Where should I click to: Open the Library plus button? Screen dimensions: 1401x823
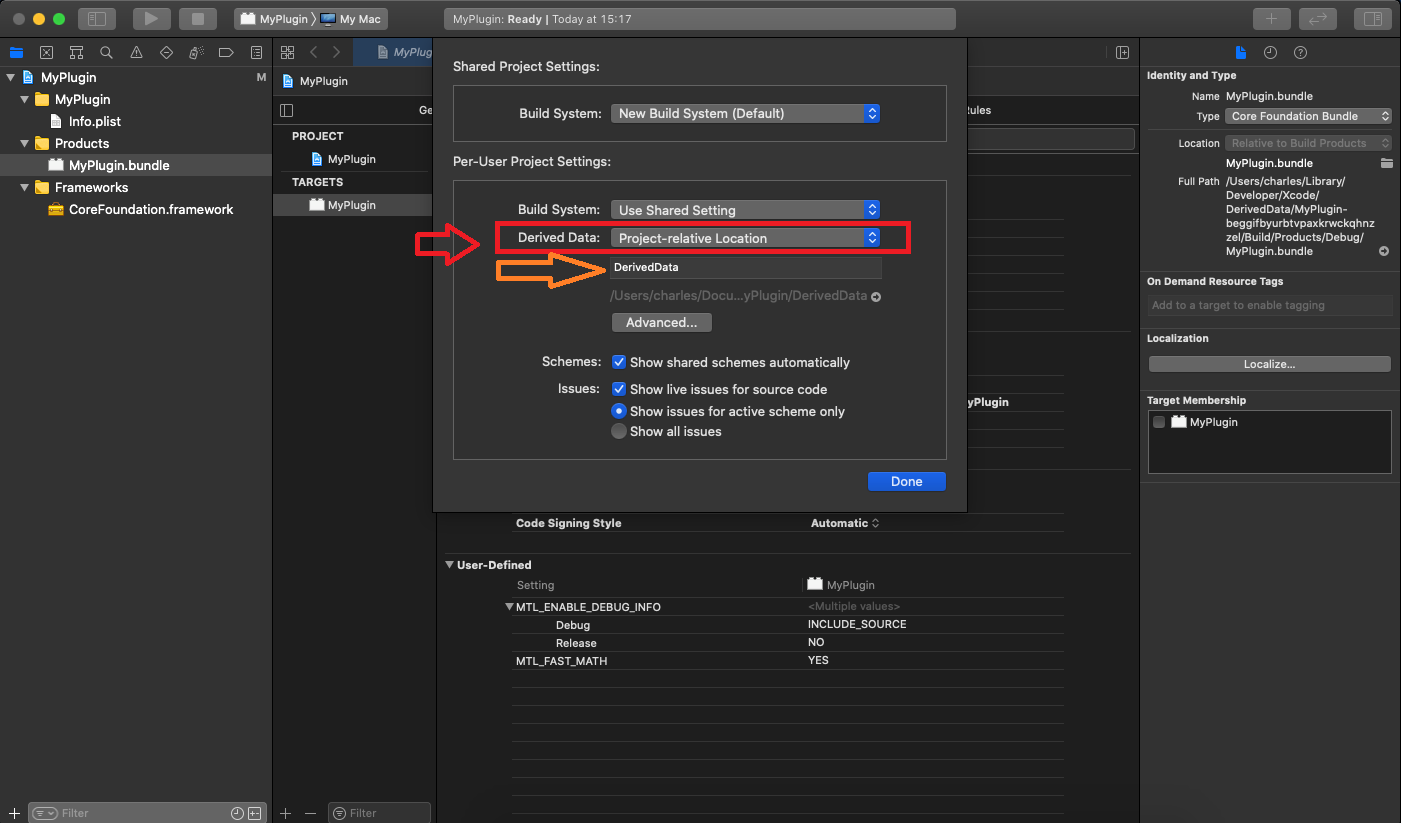point(1271,19)
